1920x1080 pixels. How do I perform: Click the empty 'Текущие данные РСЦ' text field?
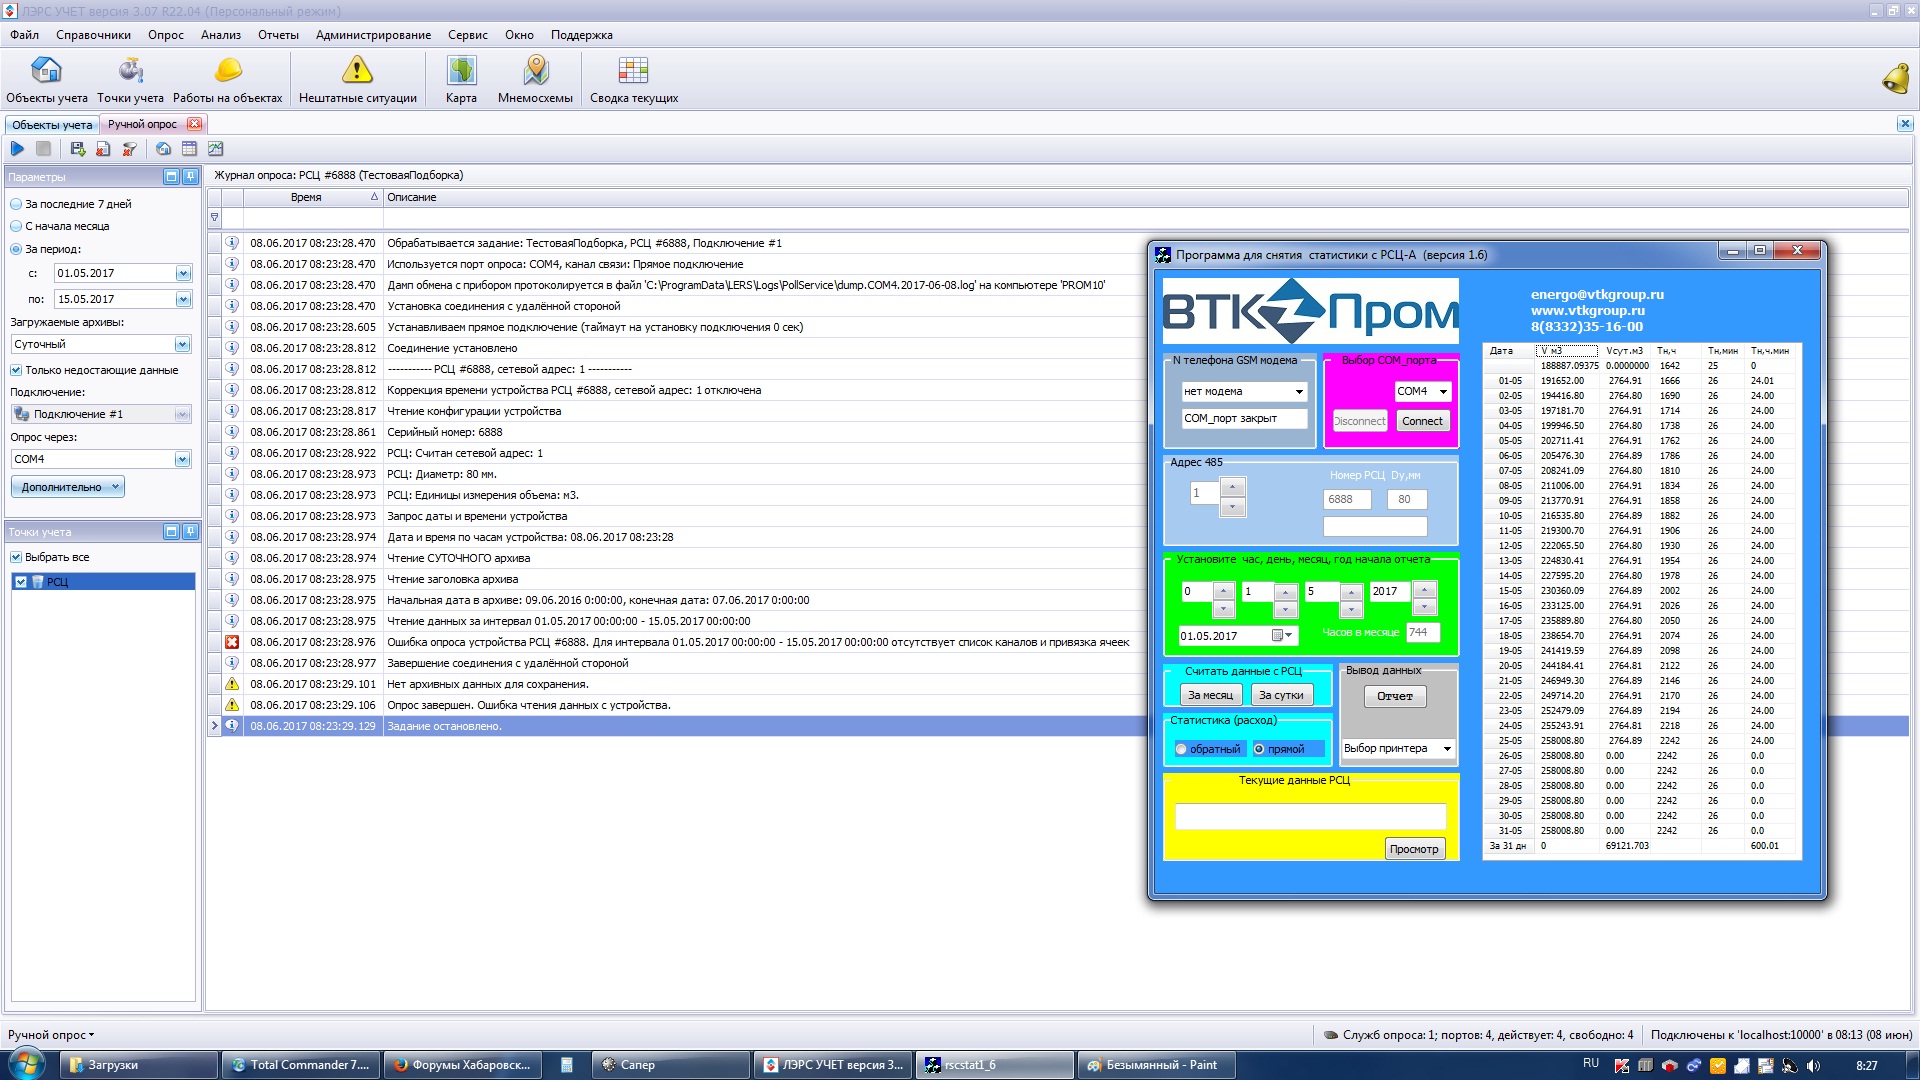click(x=1310, y=817)
